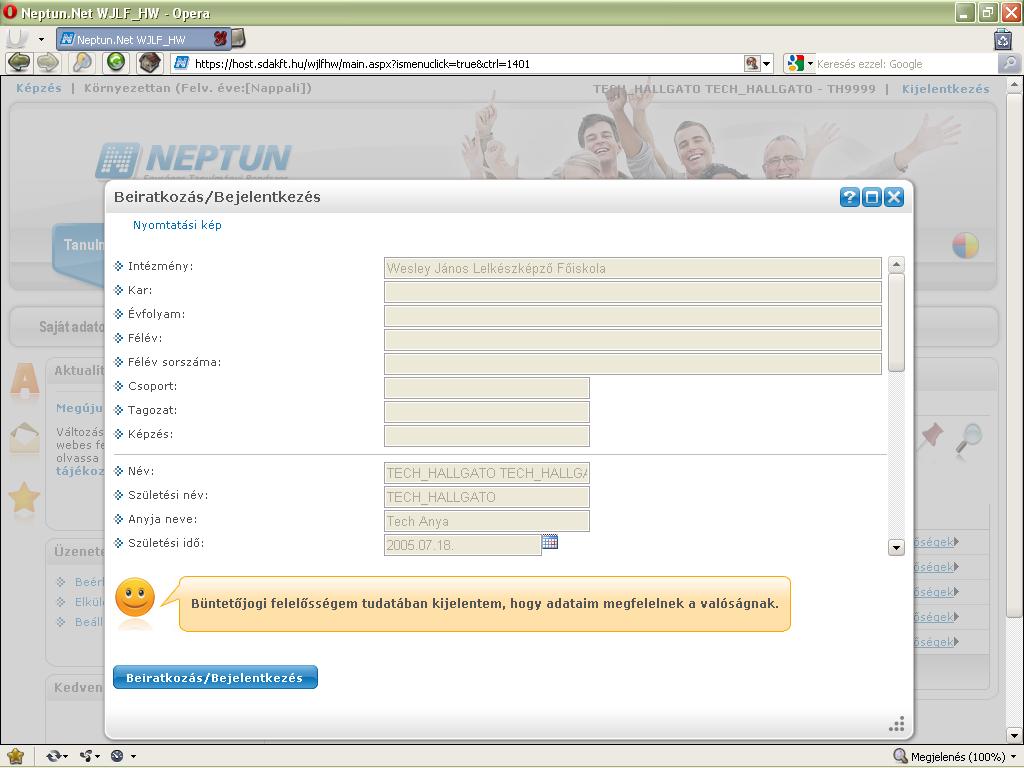
Task: Click the Képzés link in page header
Action: click(x=39, y=88)
